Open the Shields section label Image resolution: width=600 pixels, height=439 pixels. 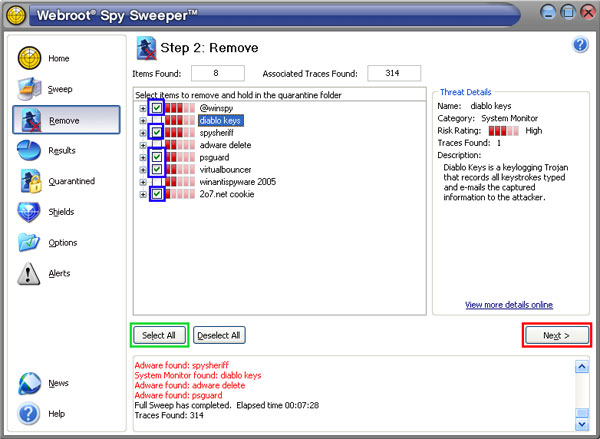point(61,212)
